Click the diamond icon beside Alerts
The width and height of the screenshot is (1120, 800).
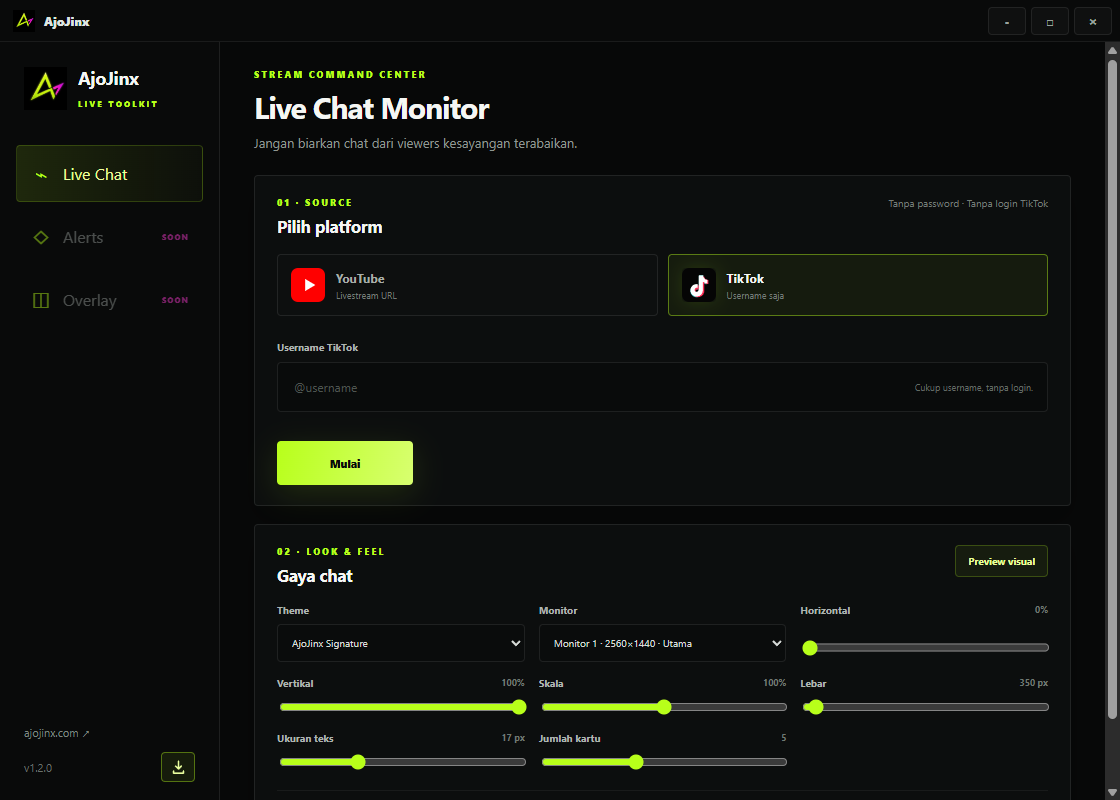pos(41,237)
